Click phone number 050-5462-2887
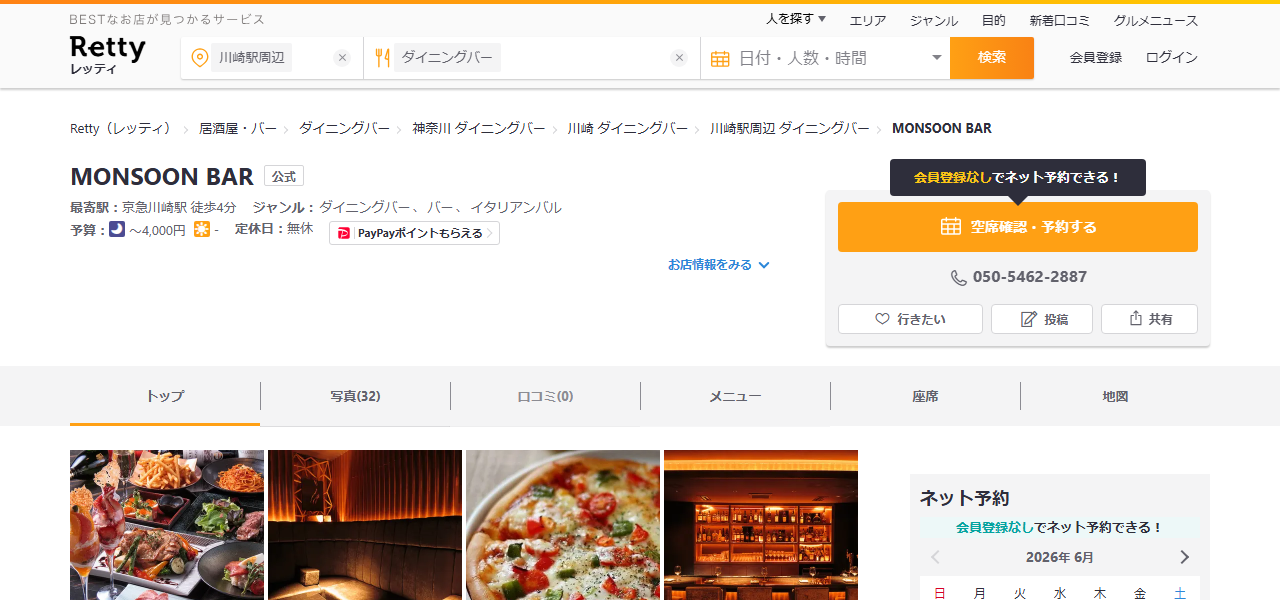 click(x=1018, y=277)
